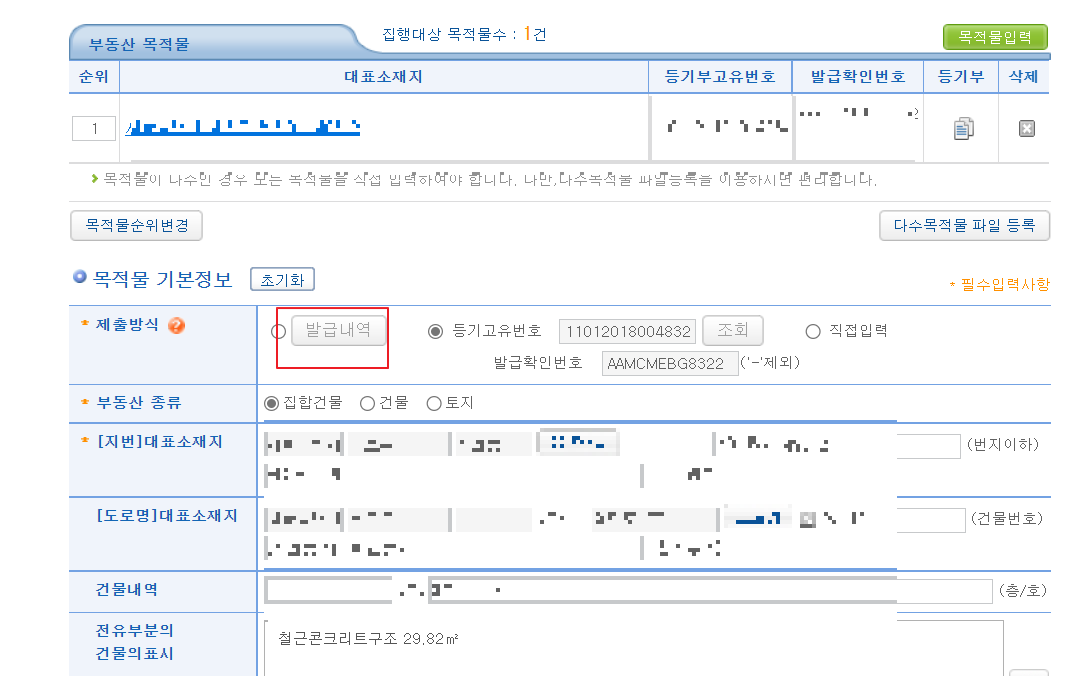Click the 조회 lookup button
Screen dimensions: 1066x676
pos(732,331)
